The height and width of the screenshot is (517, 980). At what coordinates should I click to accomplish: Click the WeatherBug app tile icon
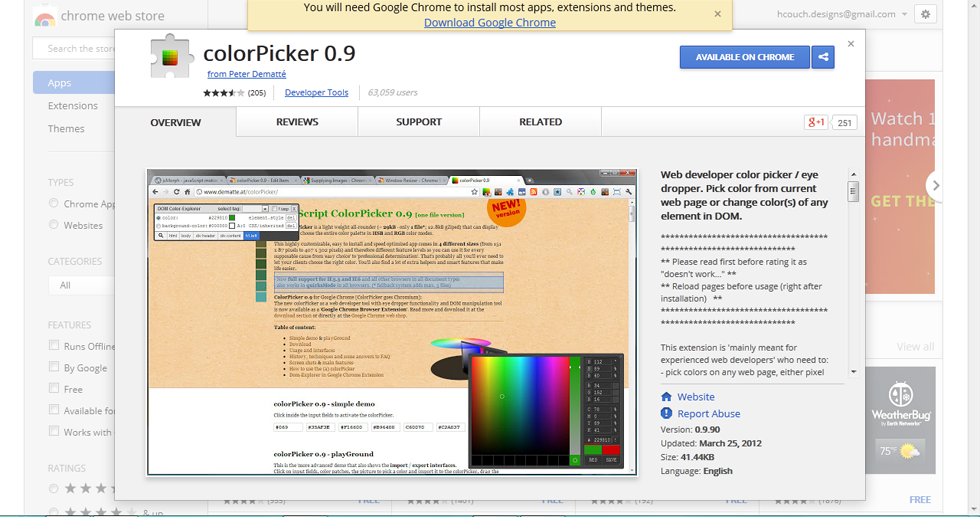coord(901,420)
